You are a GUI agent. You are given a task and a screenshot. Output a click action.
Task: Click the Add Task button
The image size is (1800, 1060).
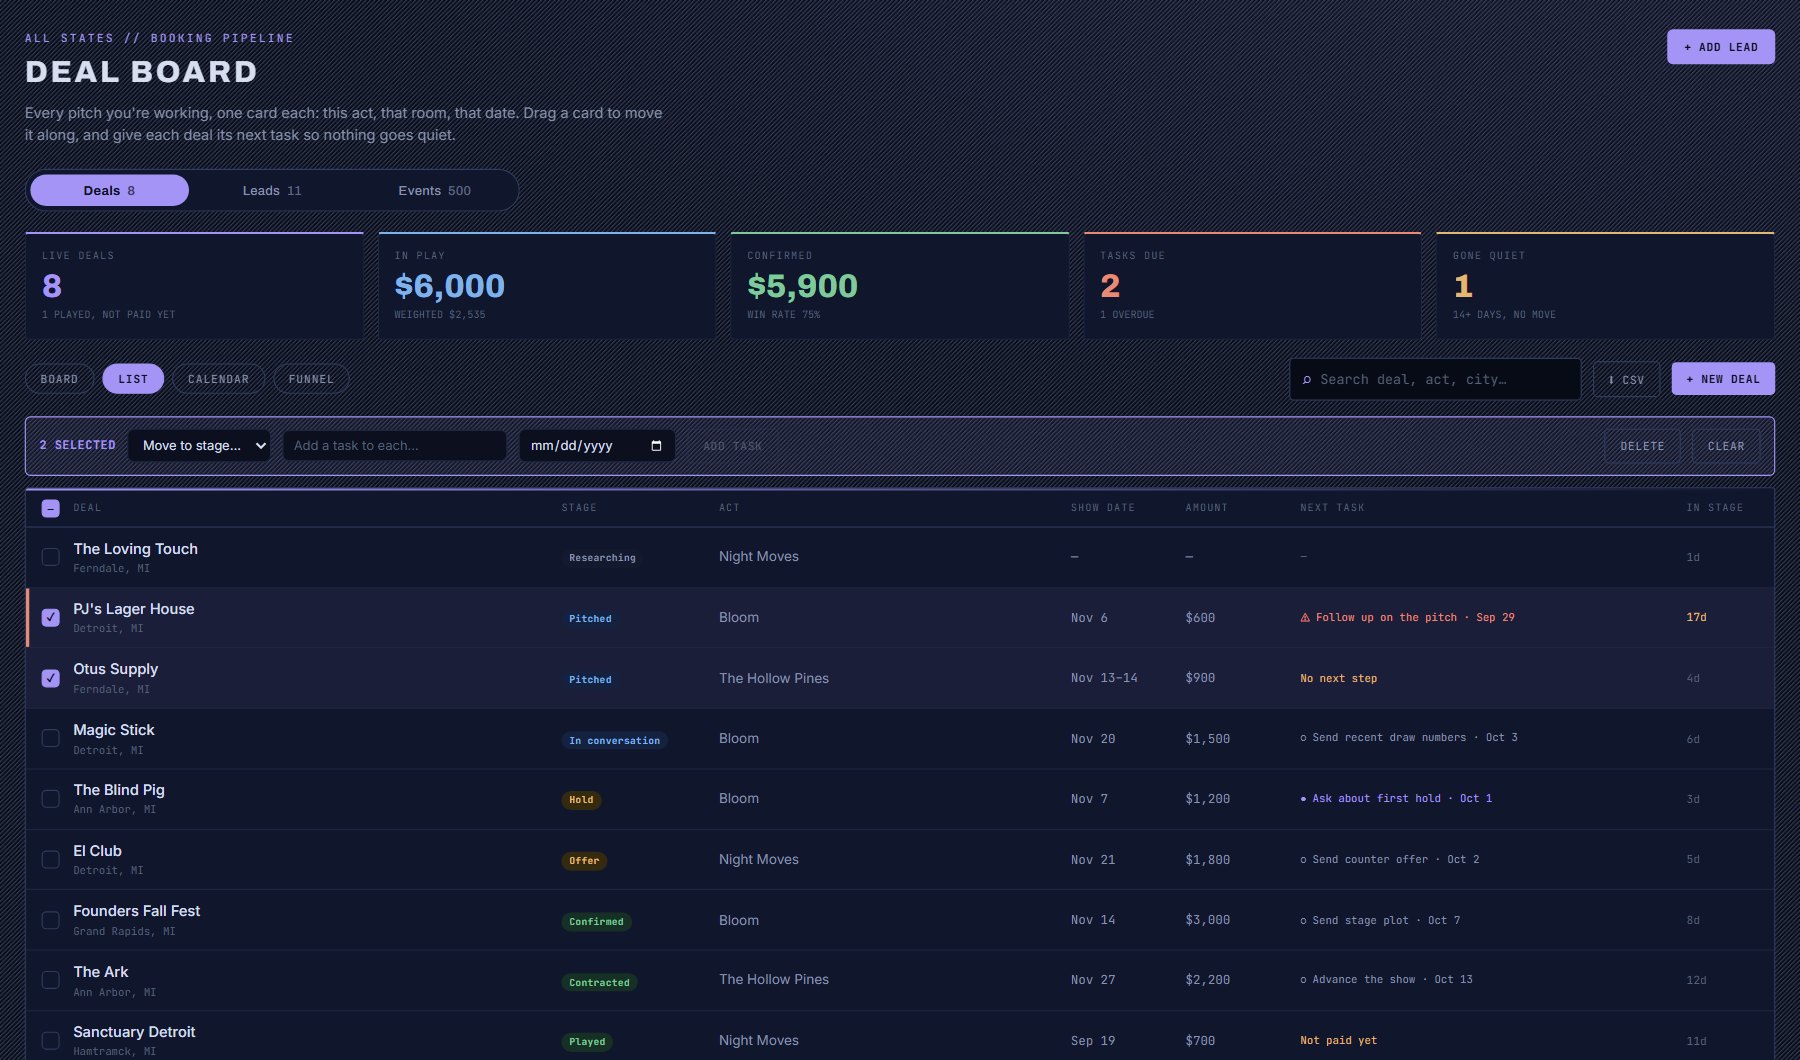pos(732,446)
